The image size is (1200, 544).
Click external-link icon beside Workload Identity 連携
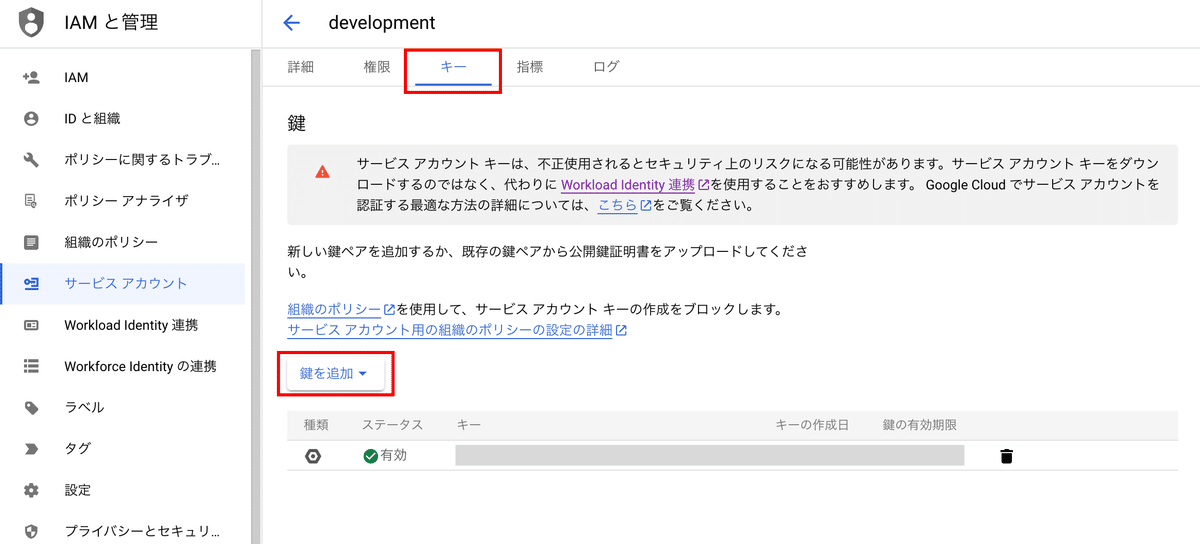704,185
